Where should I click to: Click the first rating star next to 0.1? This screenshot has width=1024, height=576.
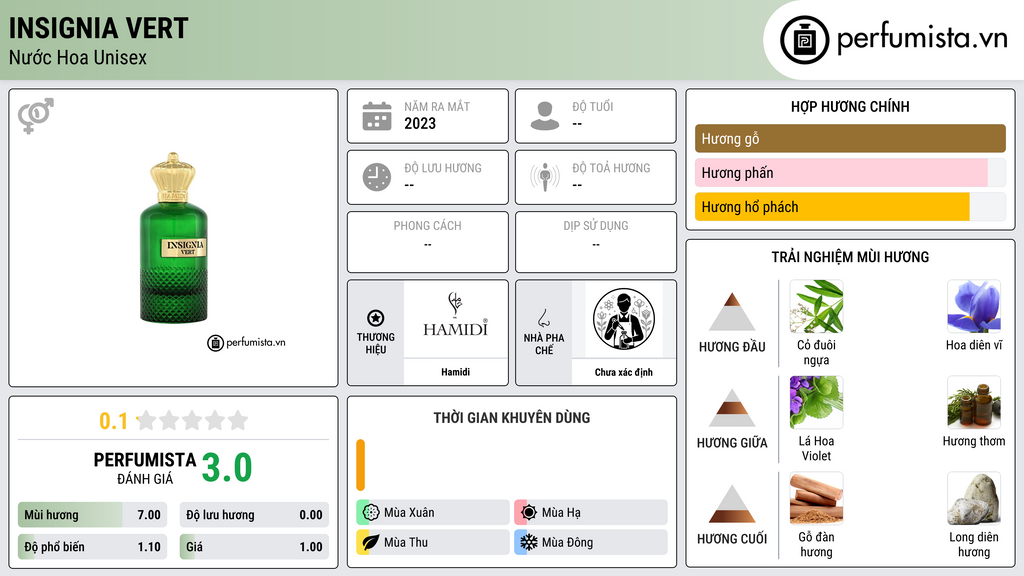147,420
